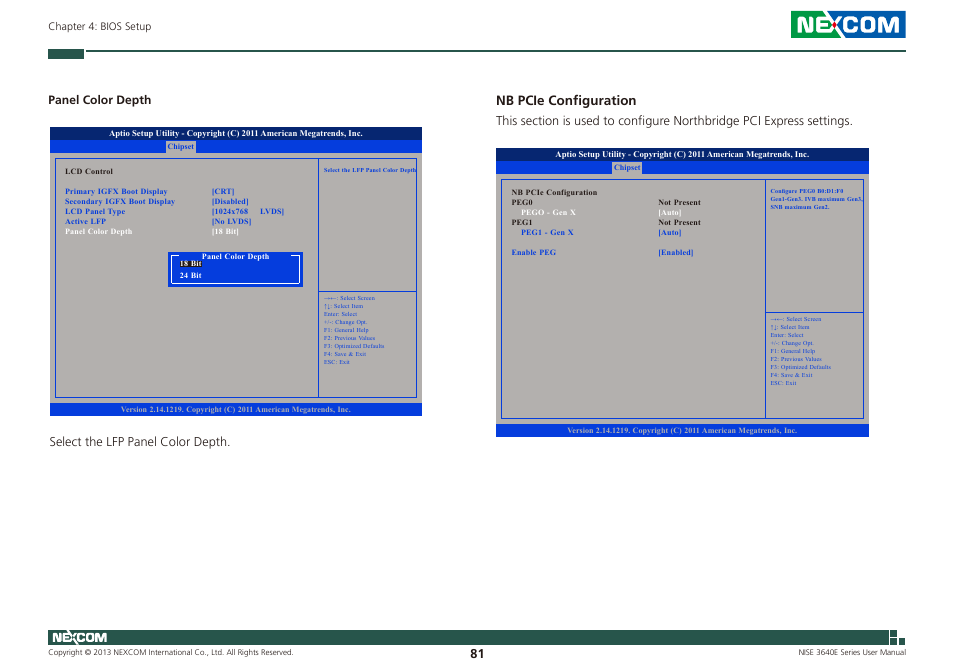The width and height of the screenshot is (954, 672).
Task: Click the [1024x768 LVDS] panel type value
Action: coord(248,212)
